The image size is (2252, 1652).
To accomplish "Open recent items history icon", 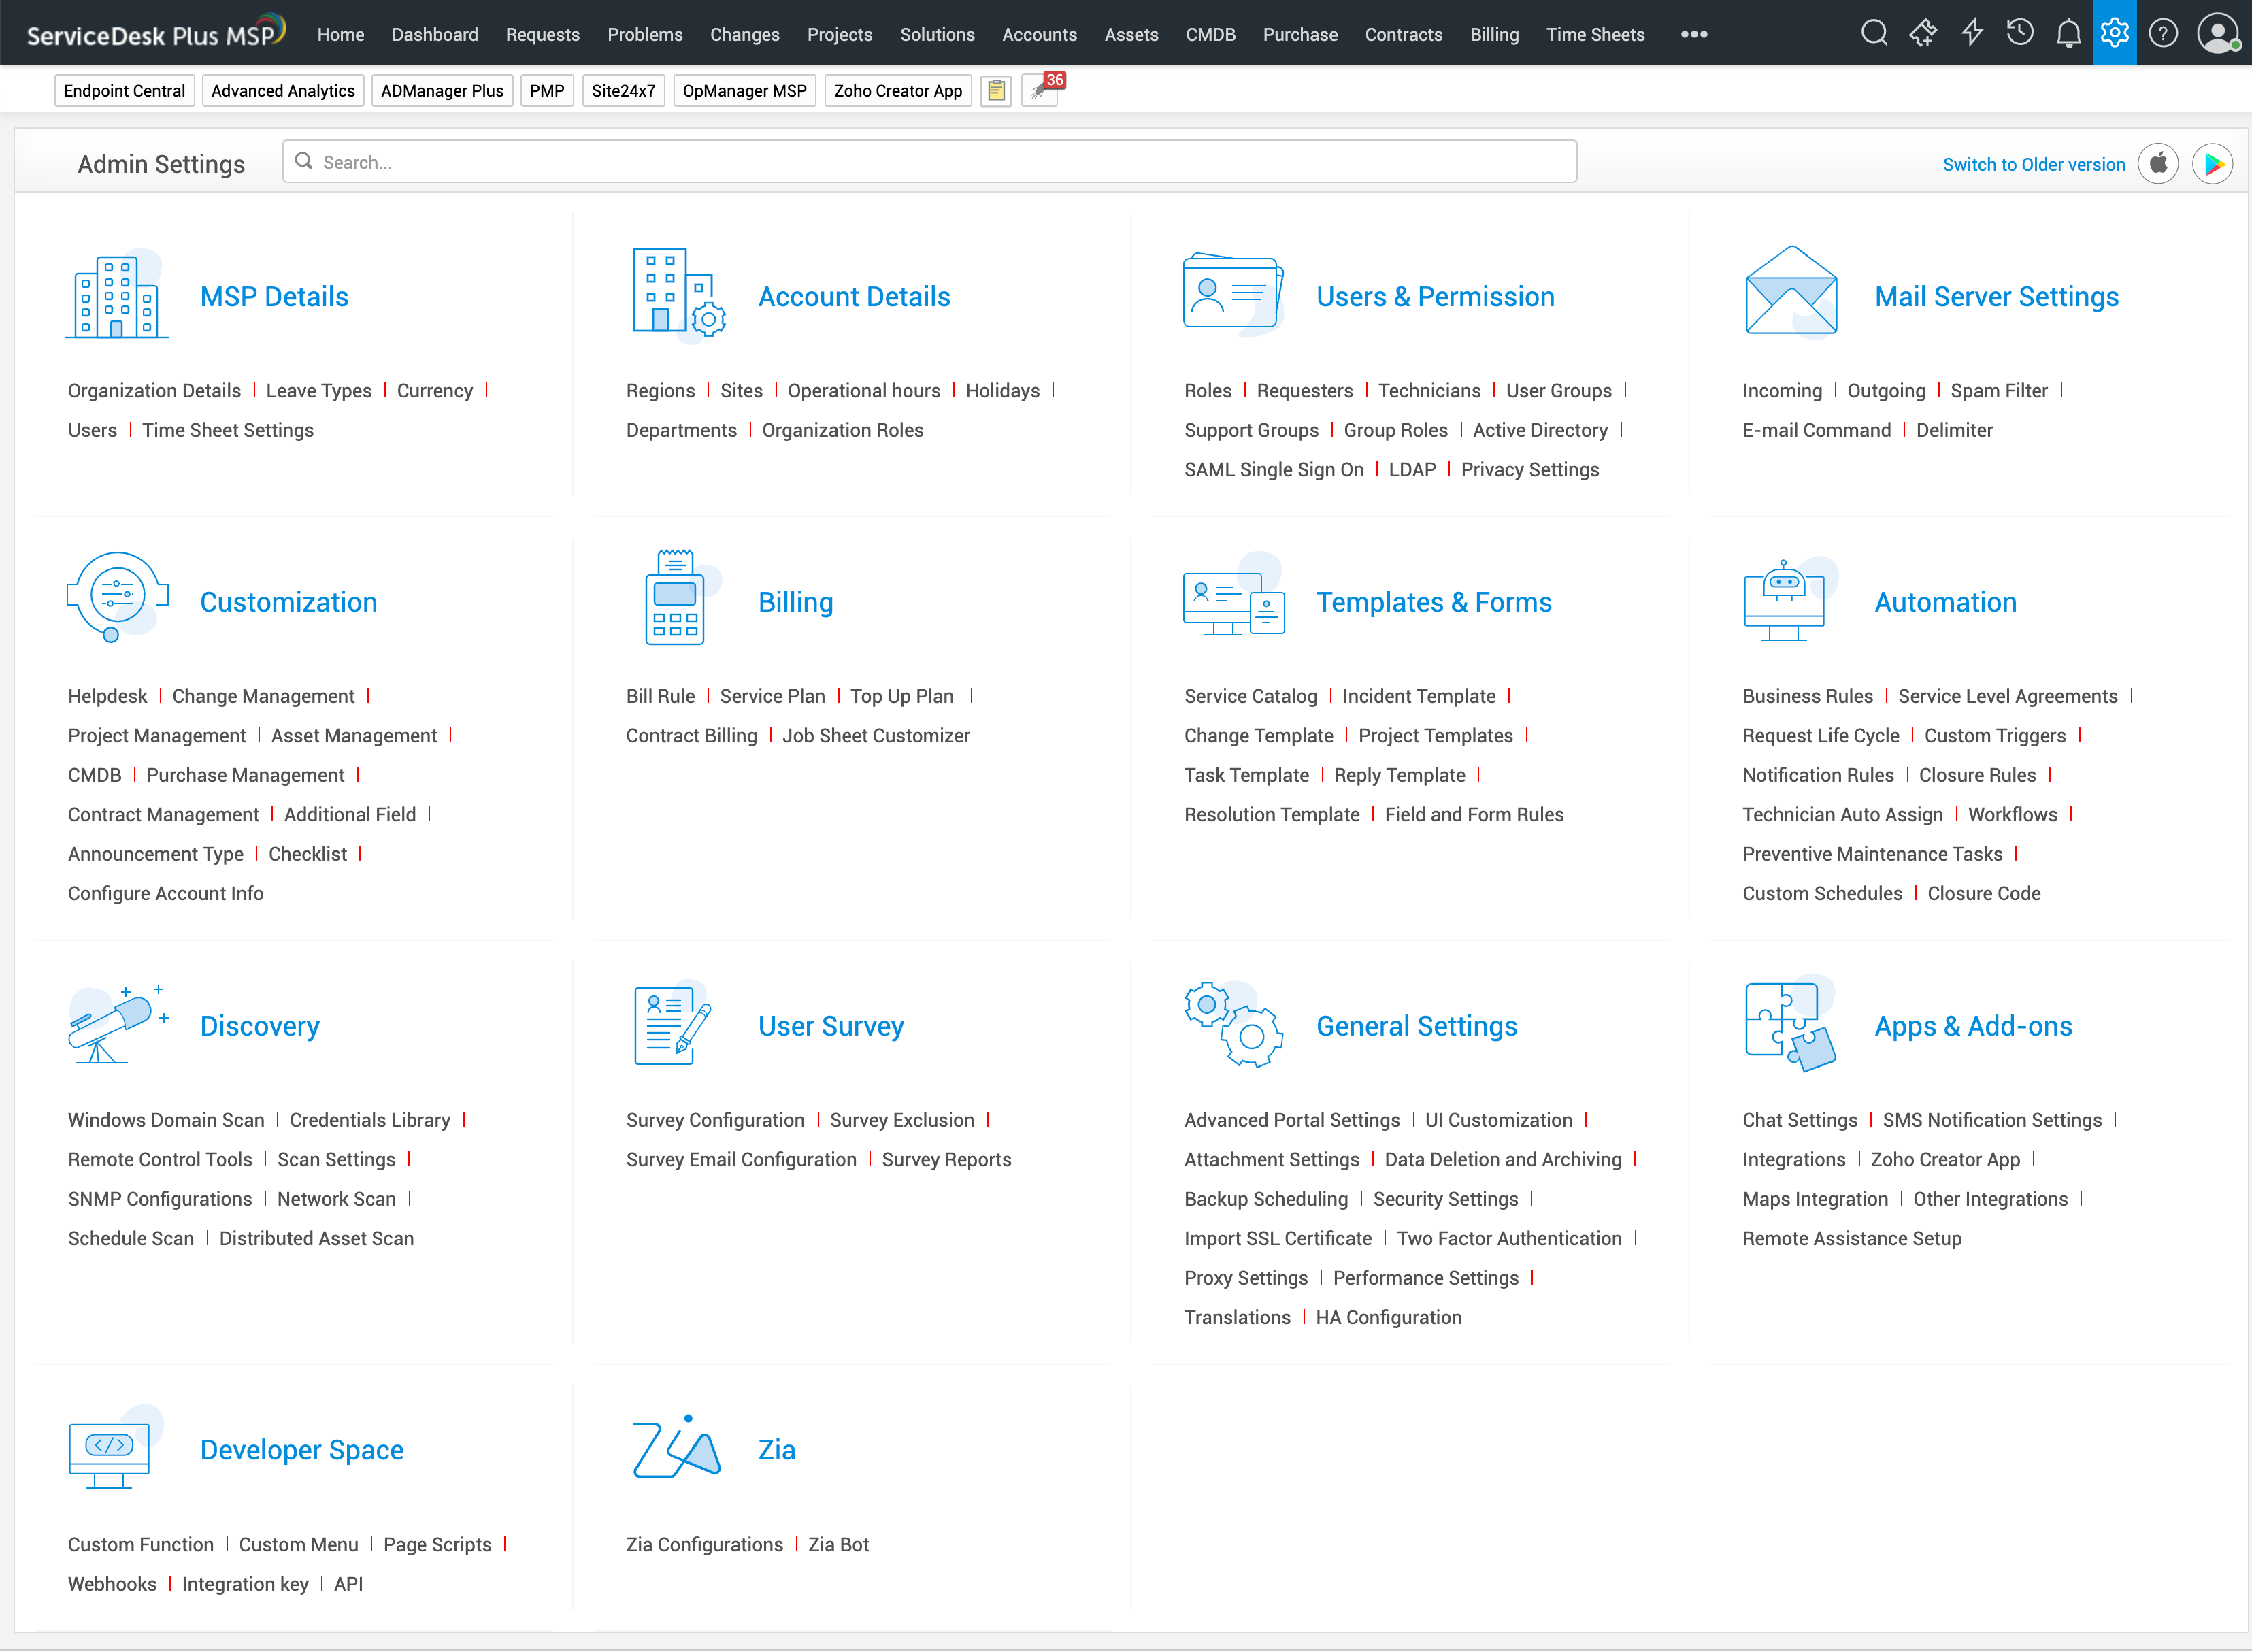I will coord(2020,33).
